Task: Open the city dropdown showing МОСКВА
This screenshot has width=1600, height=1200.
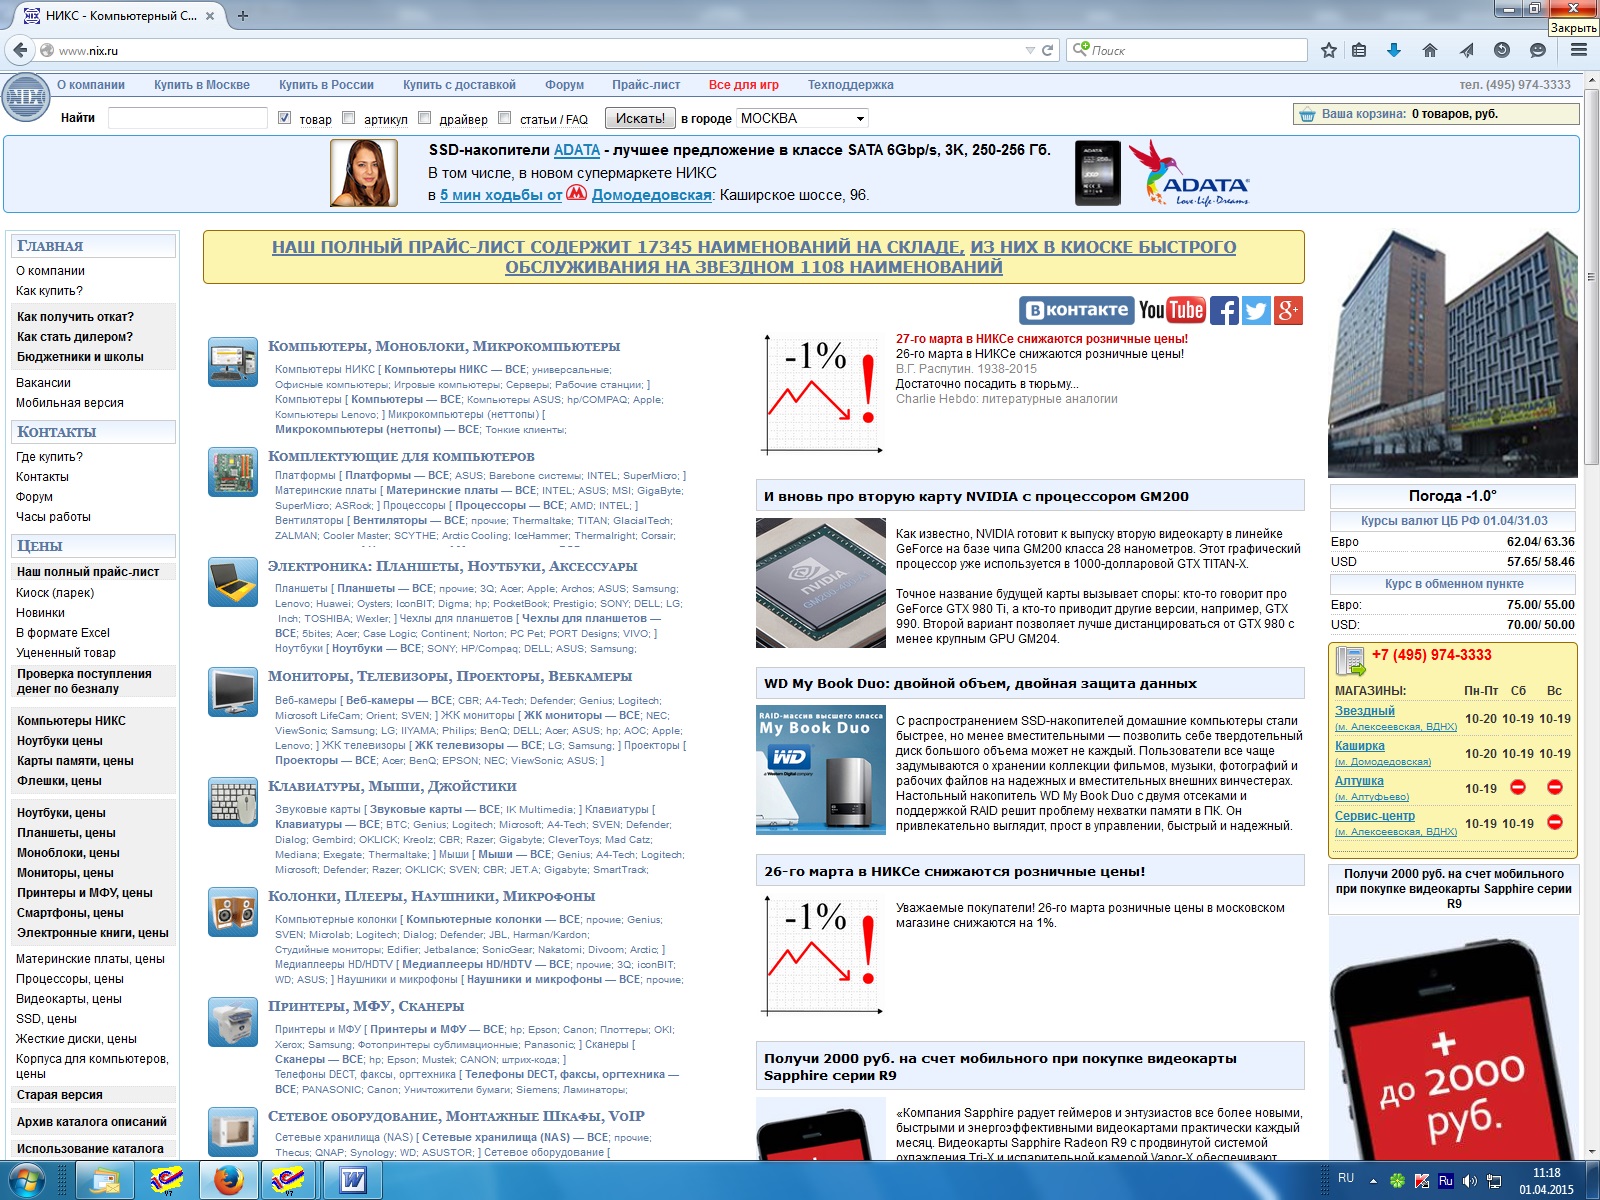Action: point(802,118)
